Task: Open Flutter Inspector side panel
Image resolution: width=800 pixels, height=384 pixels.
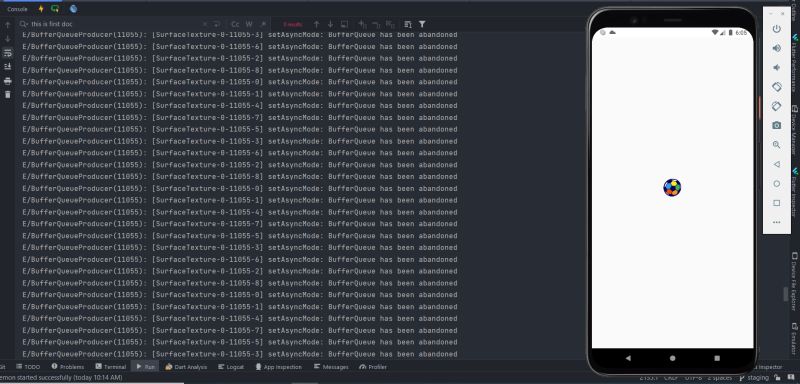Action: (x=795, y=193)
